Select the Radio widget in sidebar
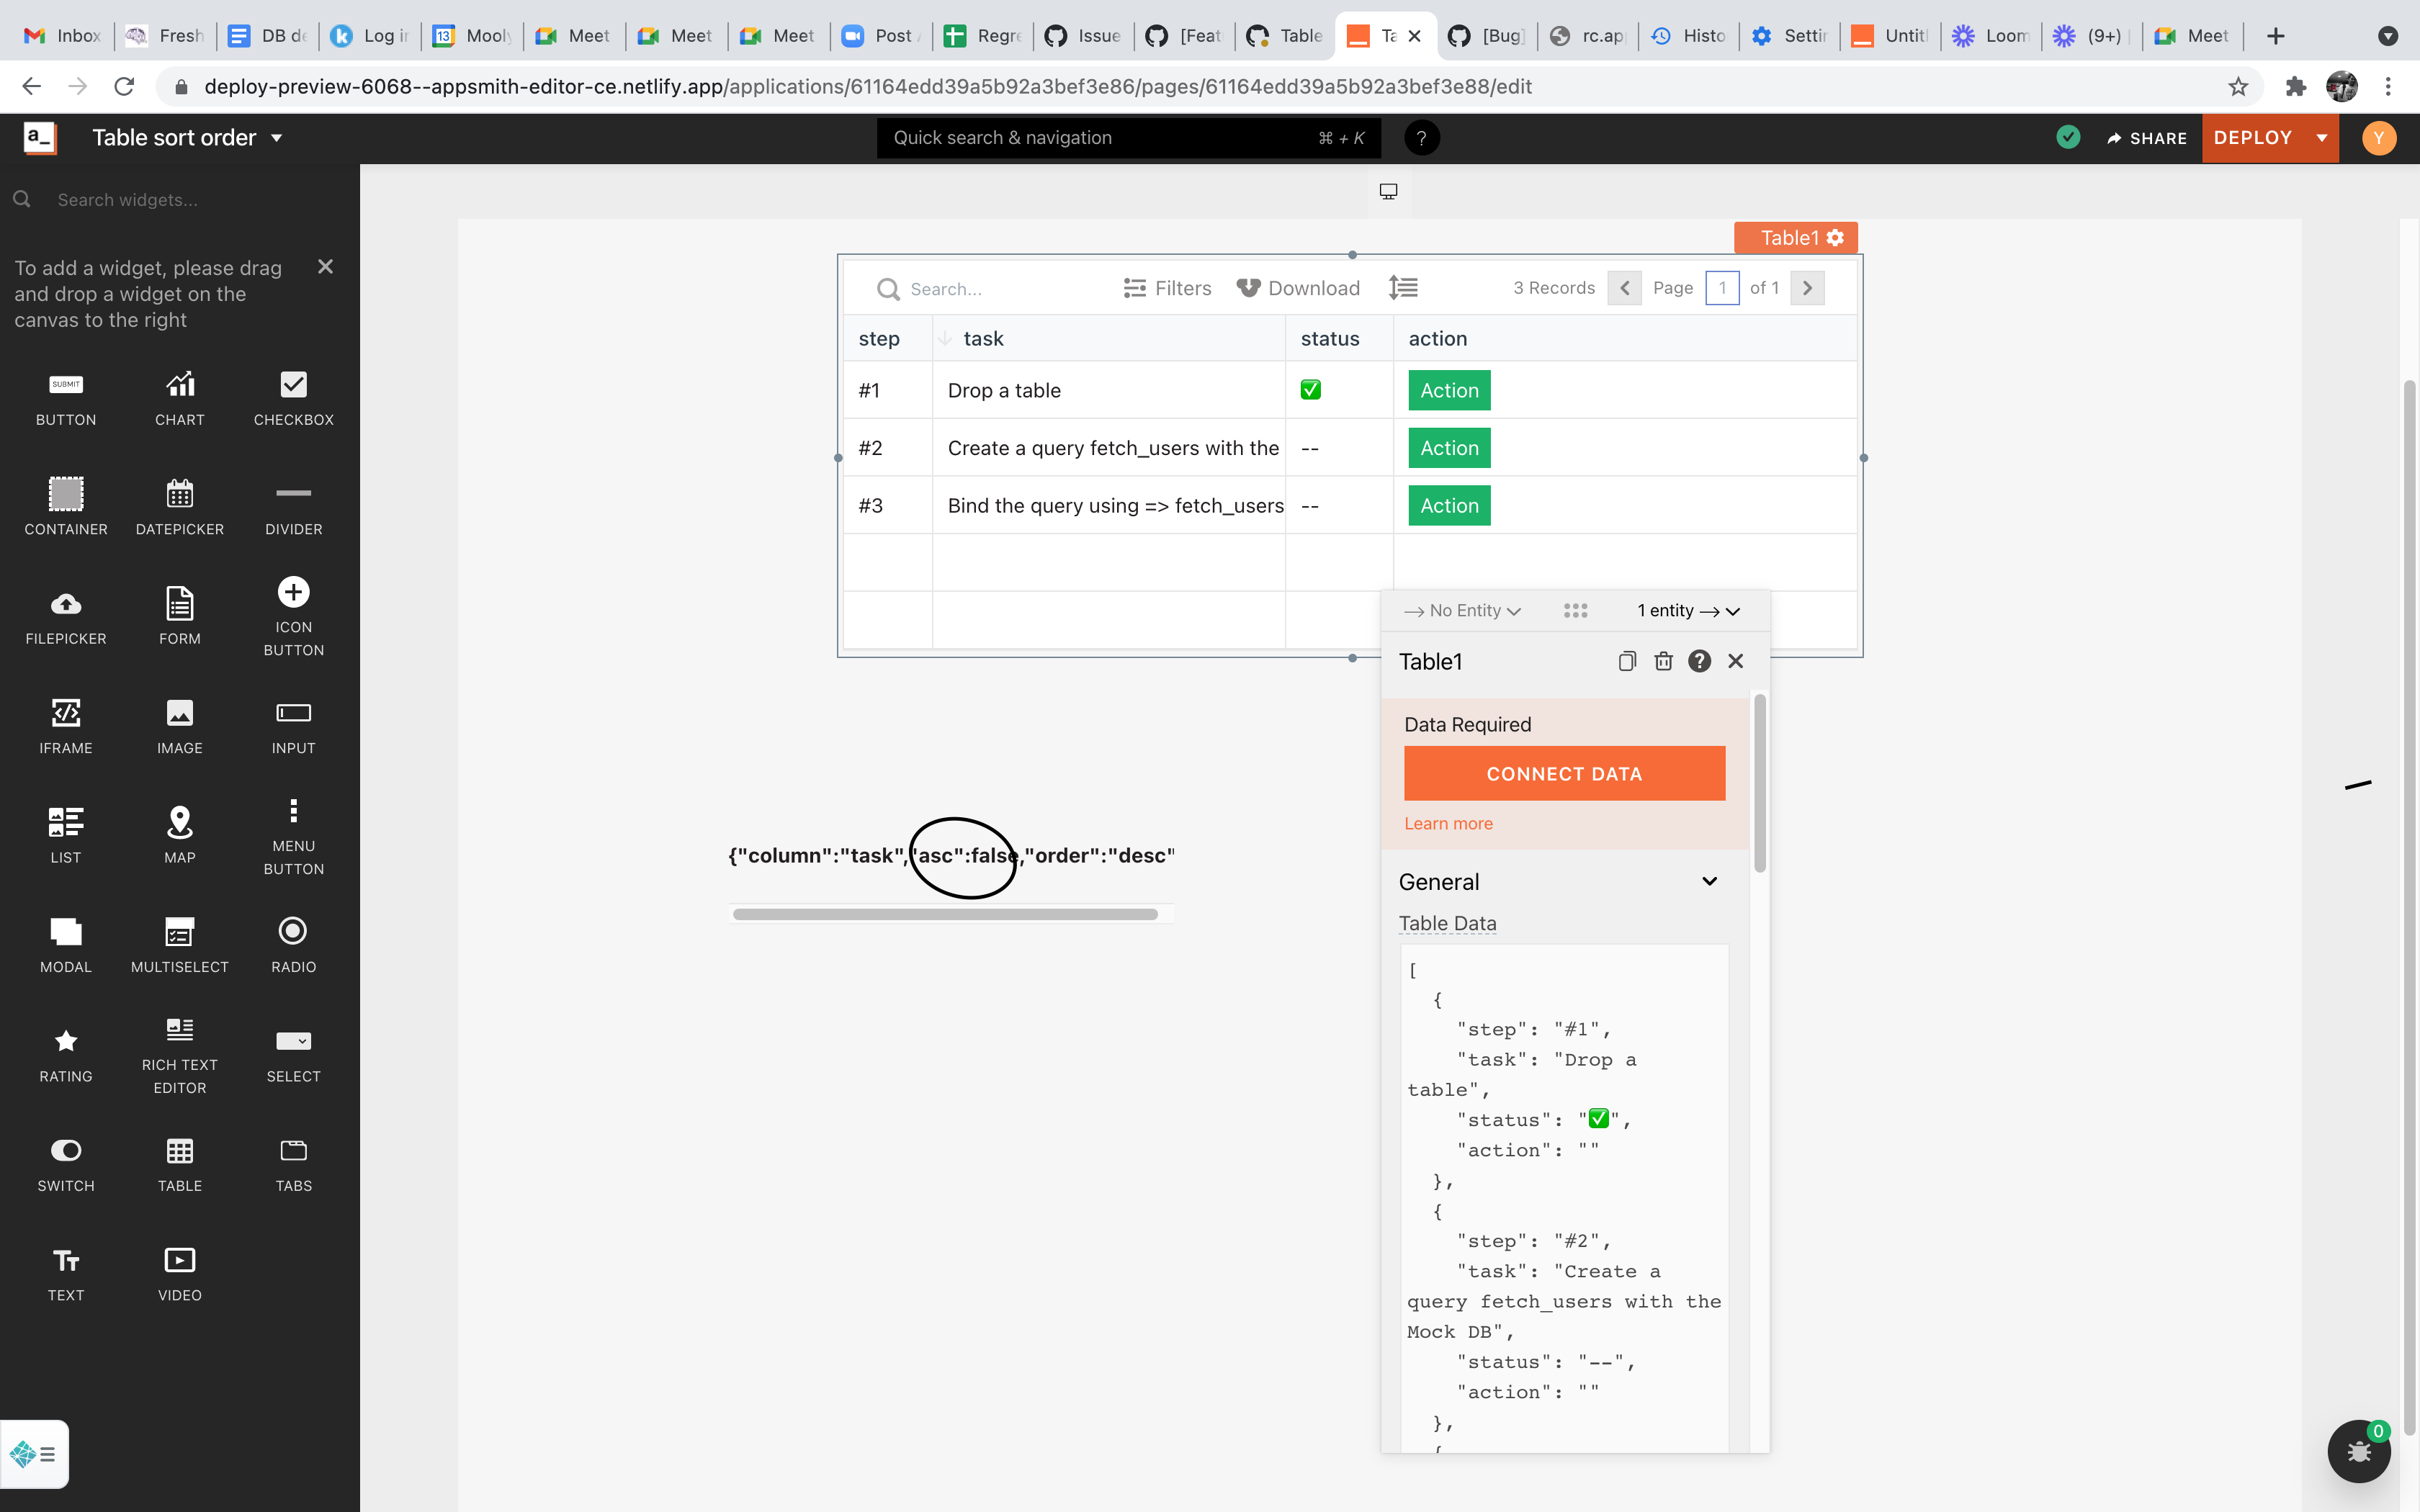Image resolution: width=2420 pixels, height=1512 pixels. 293,931
